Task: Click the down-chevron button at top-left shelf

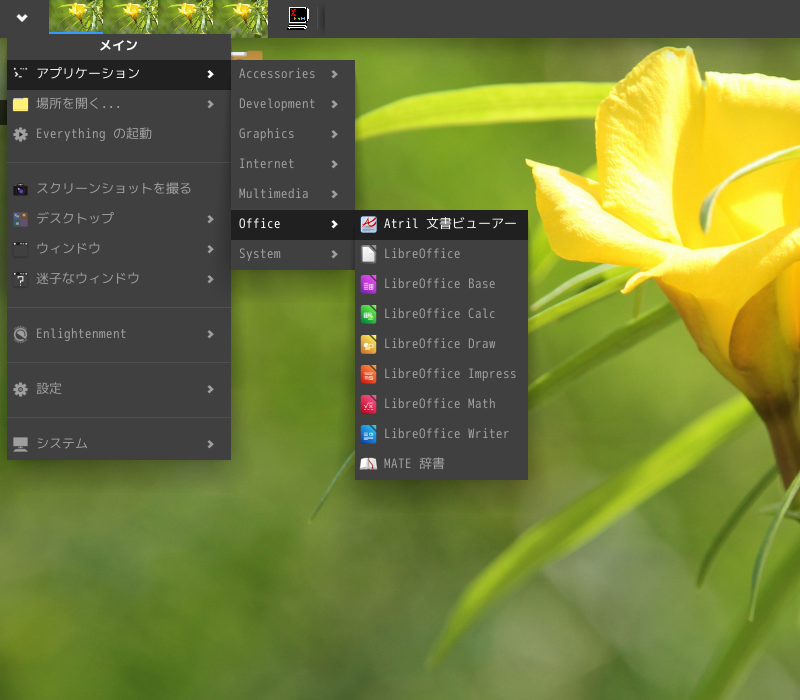Action: (22, 18)
